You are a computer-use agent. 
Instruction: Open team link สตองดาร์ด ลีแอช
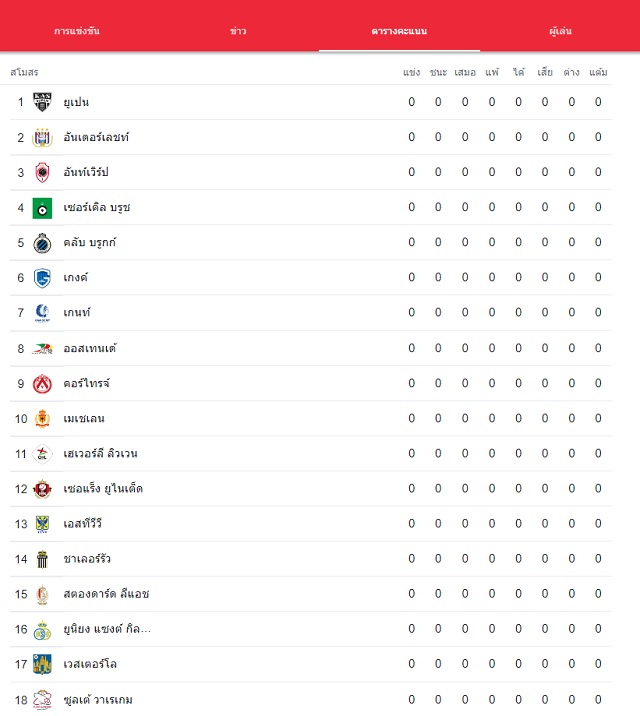point(106,594)
